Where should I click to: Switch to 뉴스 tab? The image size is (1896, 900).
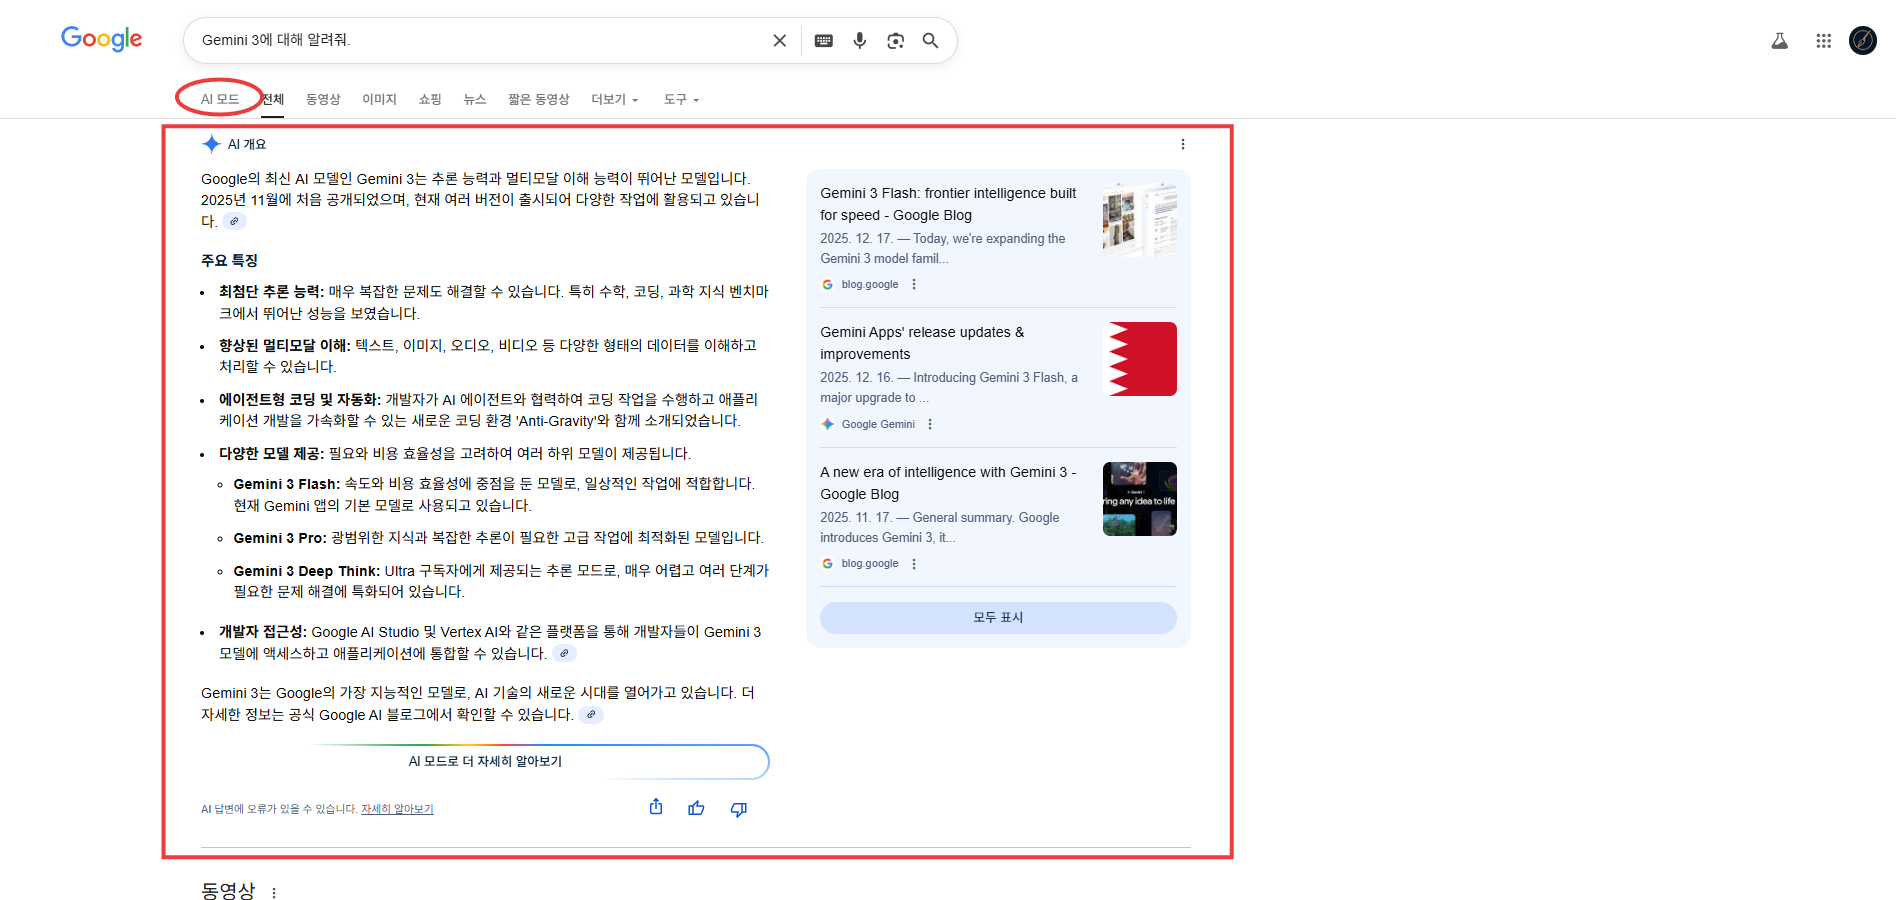tap(474, 99)
